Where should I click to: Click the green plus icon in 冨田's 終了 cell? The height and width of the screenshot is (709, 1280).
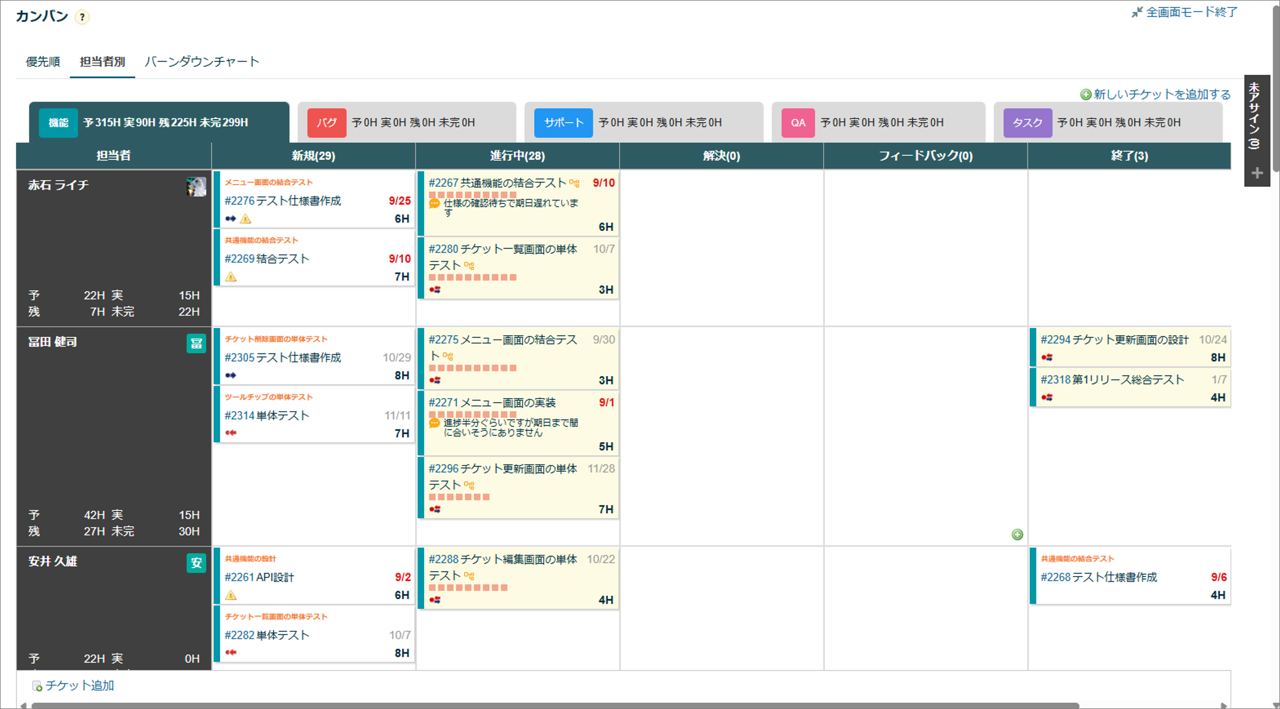tap(1017, 534)
